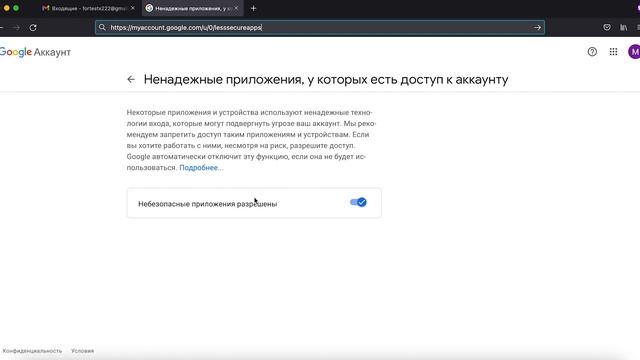Open the Условия footer link
The width and height of the screenshot is (640, 360).
82,351
